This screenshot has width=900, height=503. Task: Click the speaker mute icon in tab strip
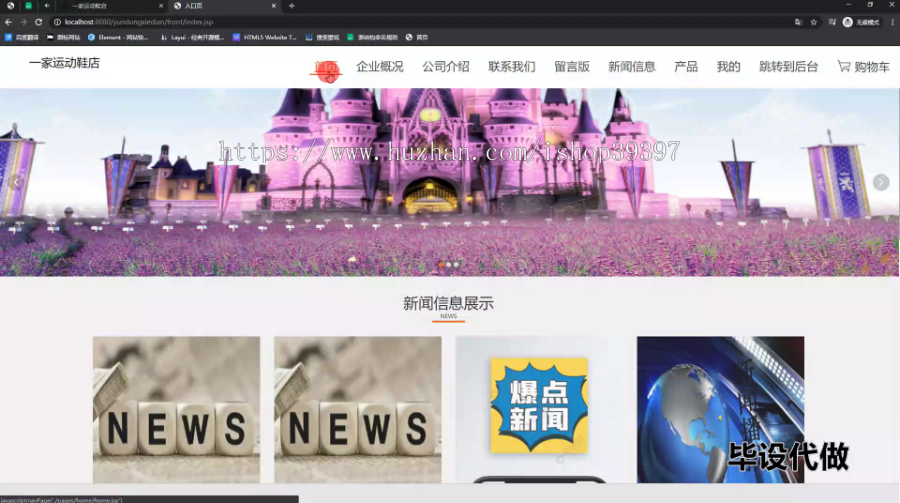[47, 6]
